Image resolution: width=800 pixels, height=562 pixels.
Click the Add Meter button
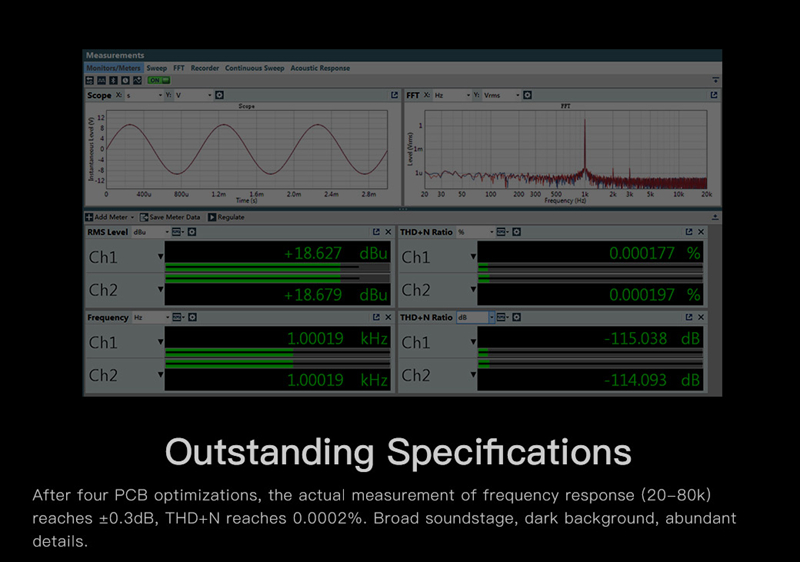coord(110,217)
